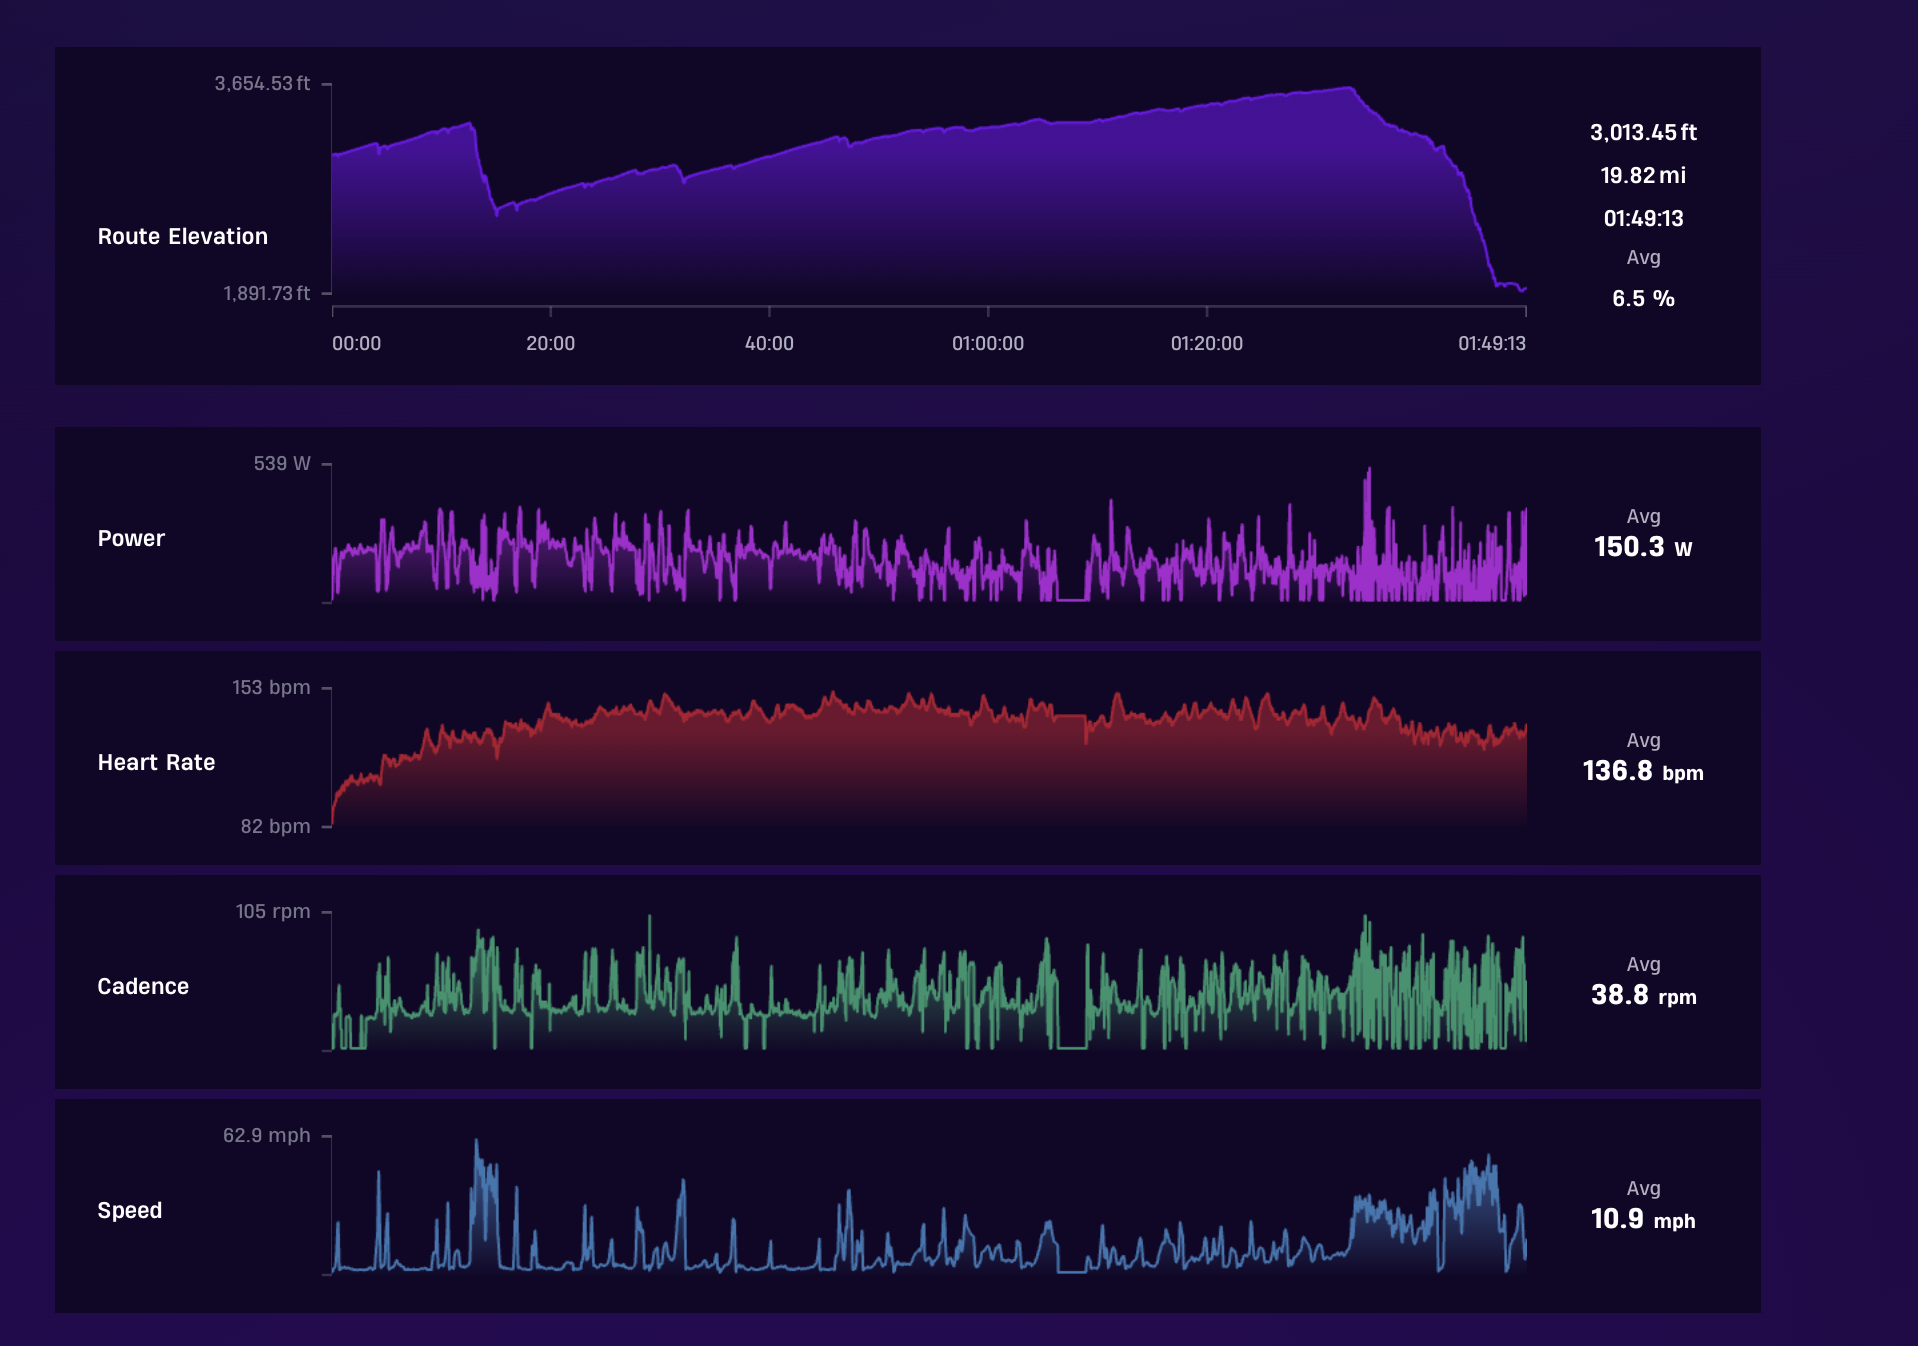Image resolution: width=1918 pixels, height=1346 pixels.
Task: Click the 136.8 bpm average heart rate
Action: (x=1643, y=771)
